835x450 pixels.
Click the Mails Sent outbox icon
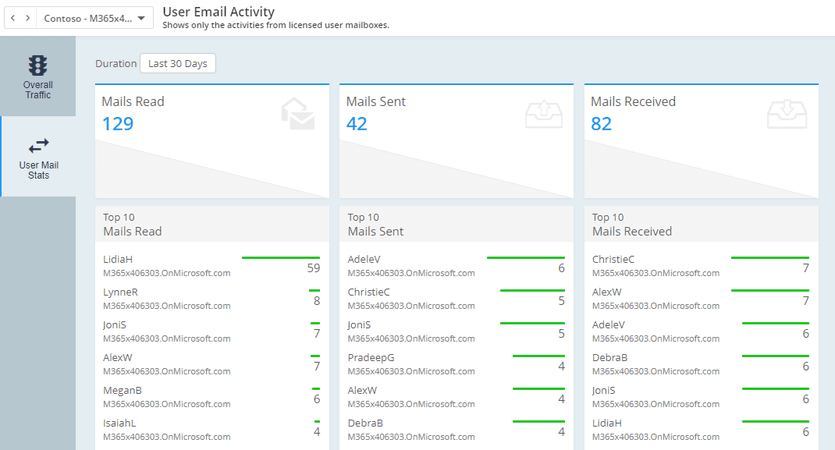[543, 115]
